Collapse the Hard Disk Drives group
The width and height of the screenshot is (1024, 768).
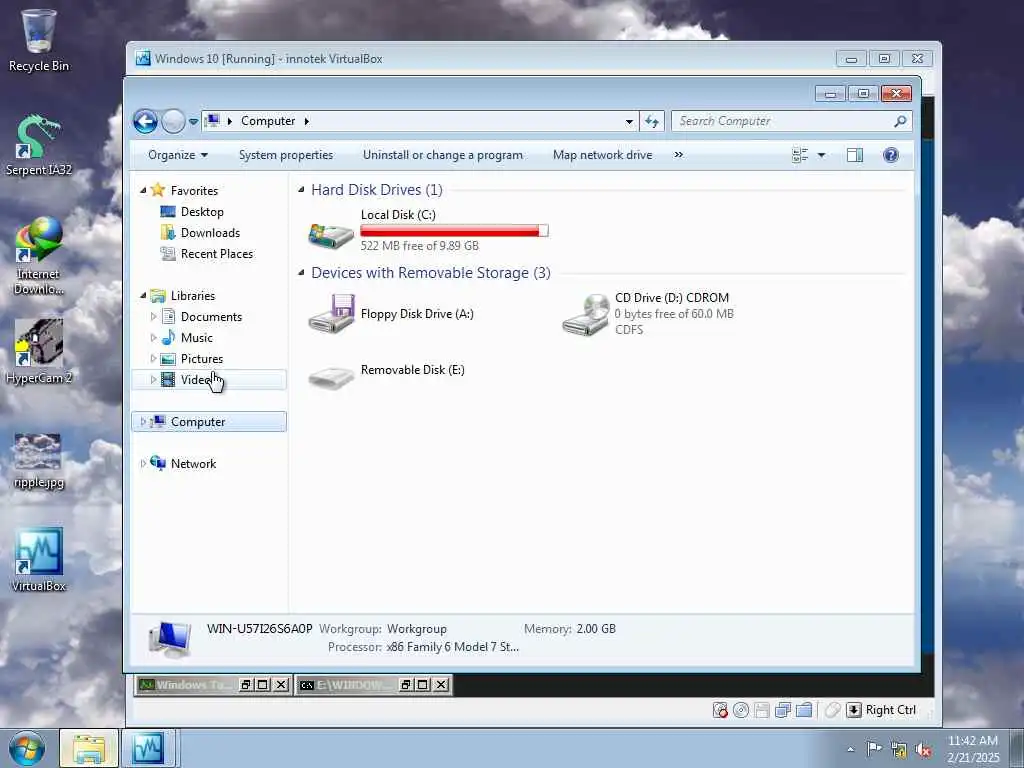coord(301,189)
